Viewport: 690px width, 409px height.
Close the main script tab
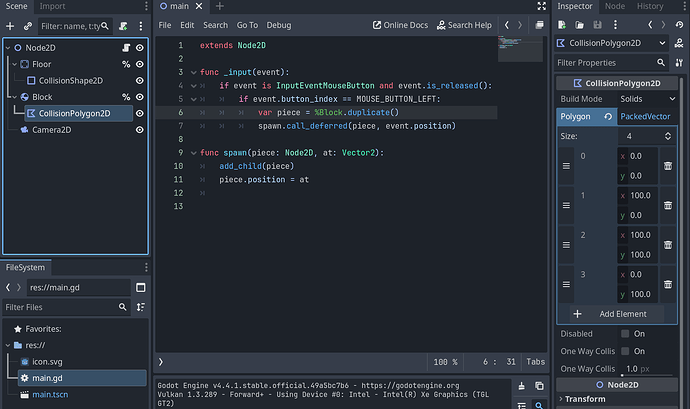tap(199, 6)
